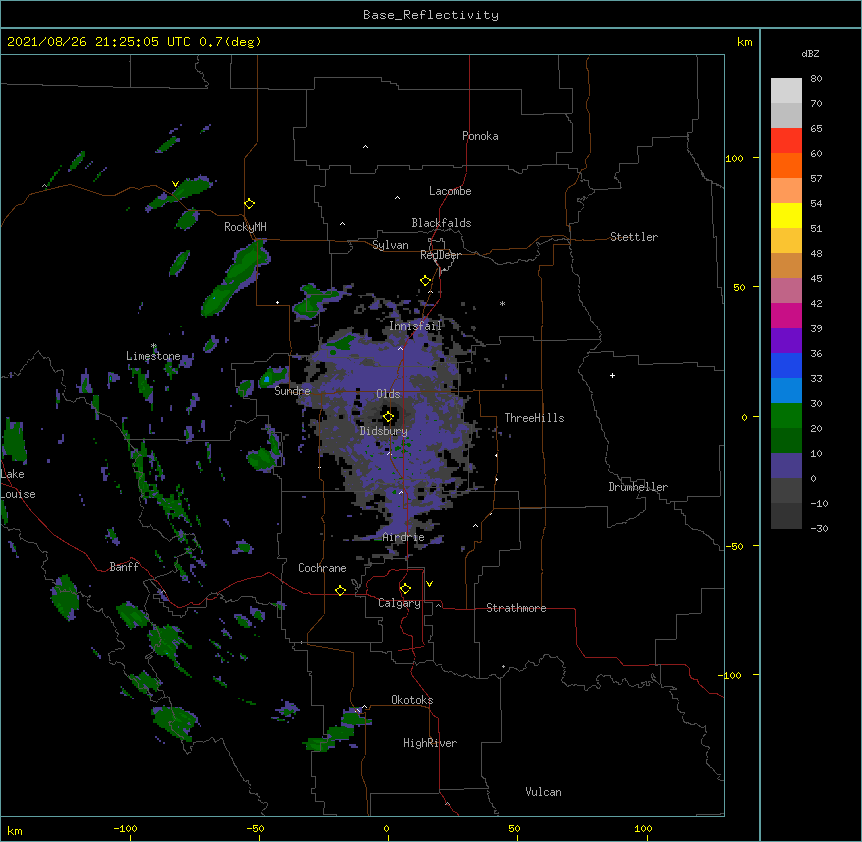Click the Strathmore town label
862x842 pixels.
coord(516,608)
